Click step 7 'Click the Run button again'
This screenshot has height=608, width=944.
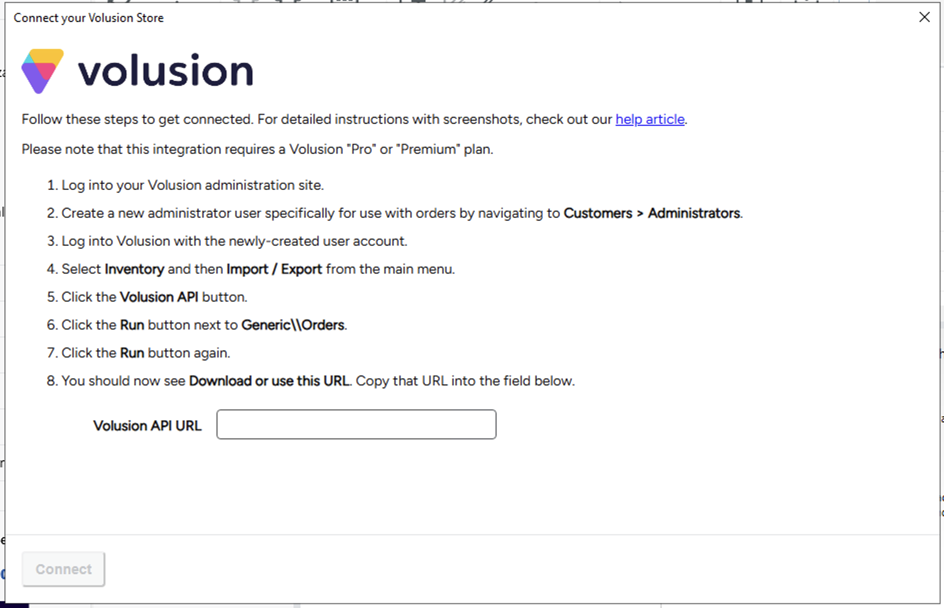[x=146, y=353]
